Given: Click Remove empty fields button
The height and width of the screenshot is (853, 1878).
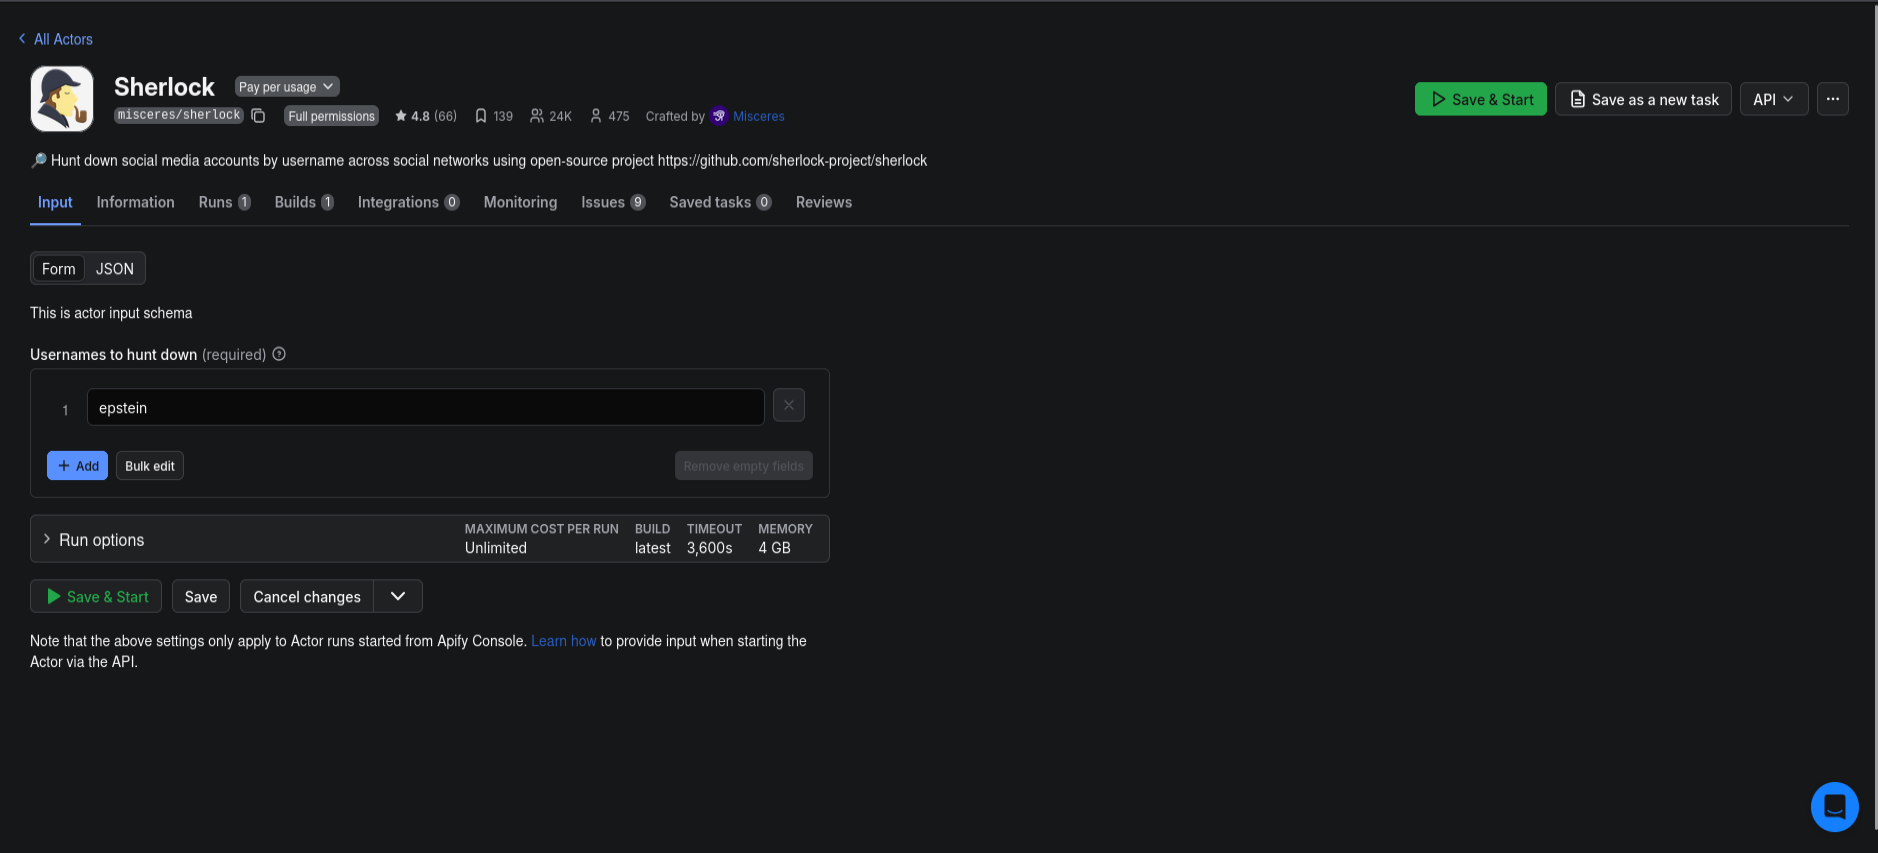Looking at the screenshot, I should tap(744, 466).
